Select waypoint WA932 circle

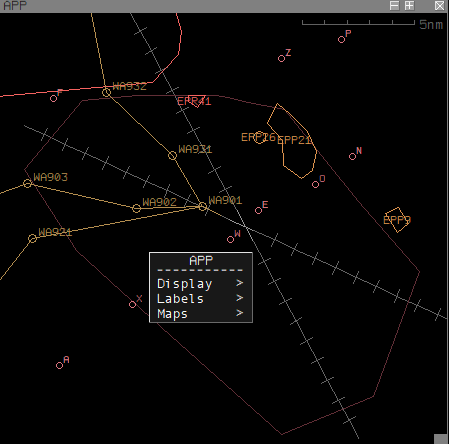(106, 93)
